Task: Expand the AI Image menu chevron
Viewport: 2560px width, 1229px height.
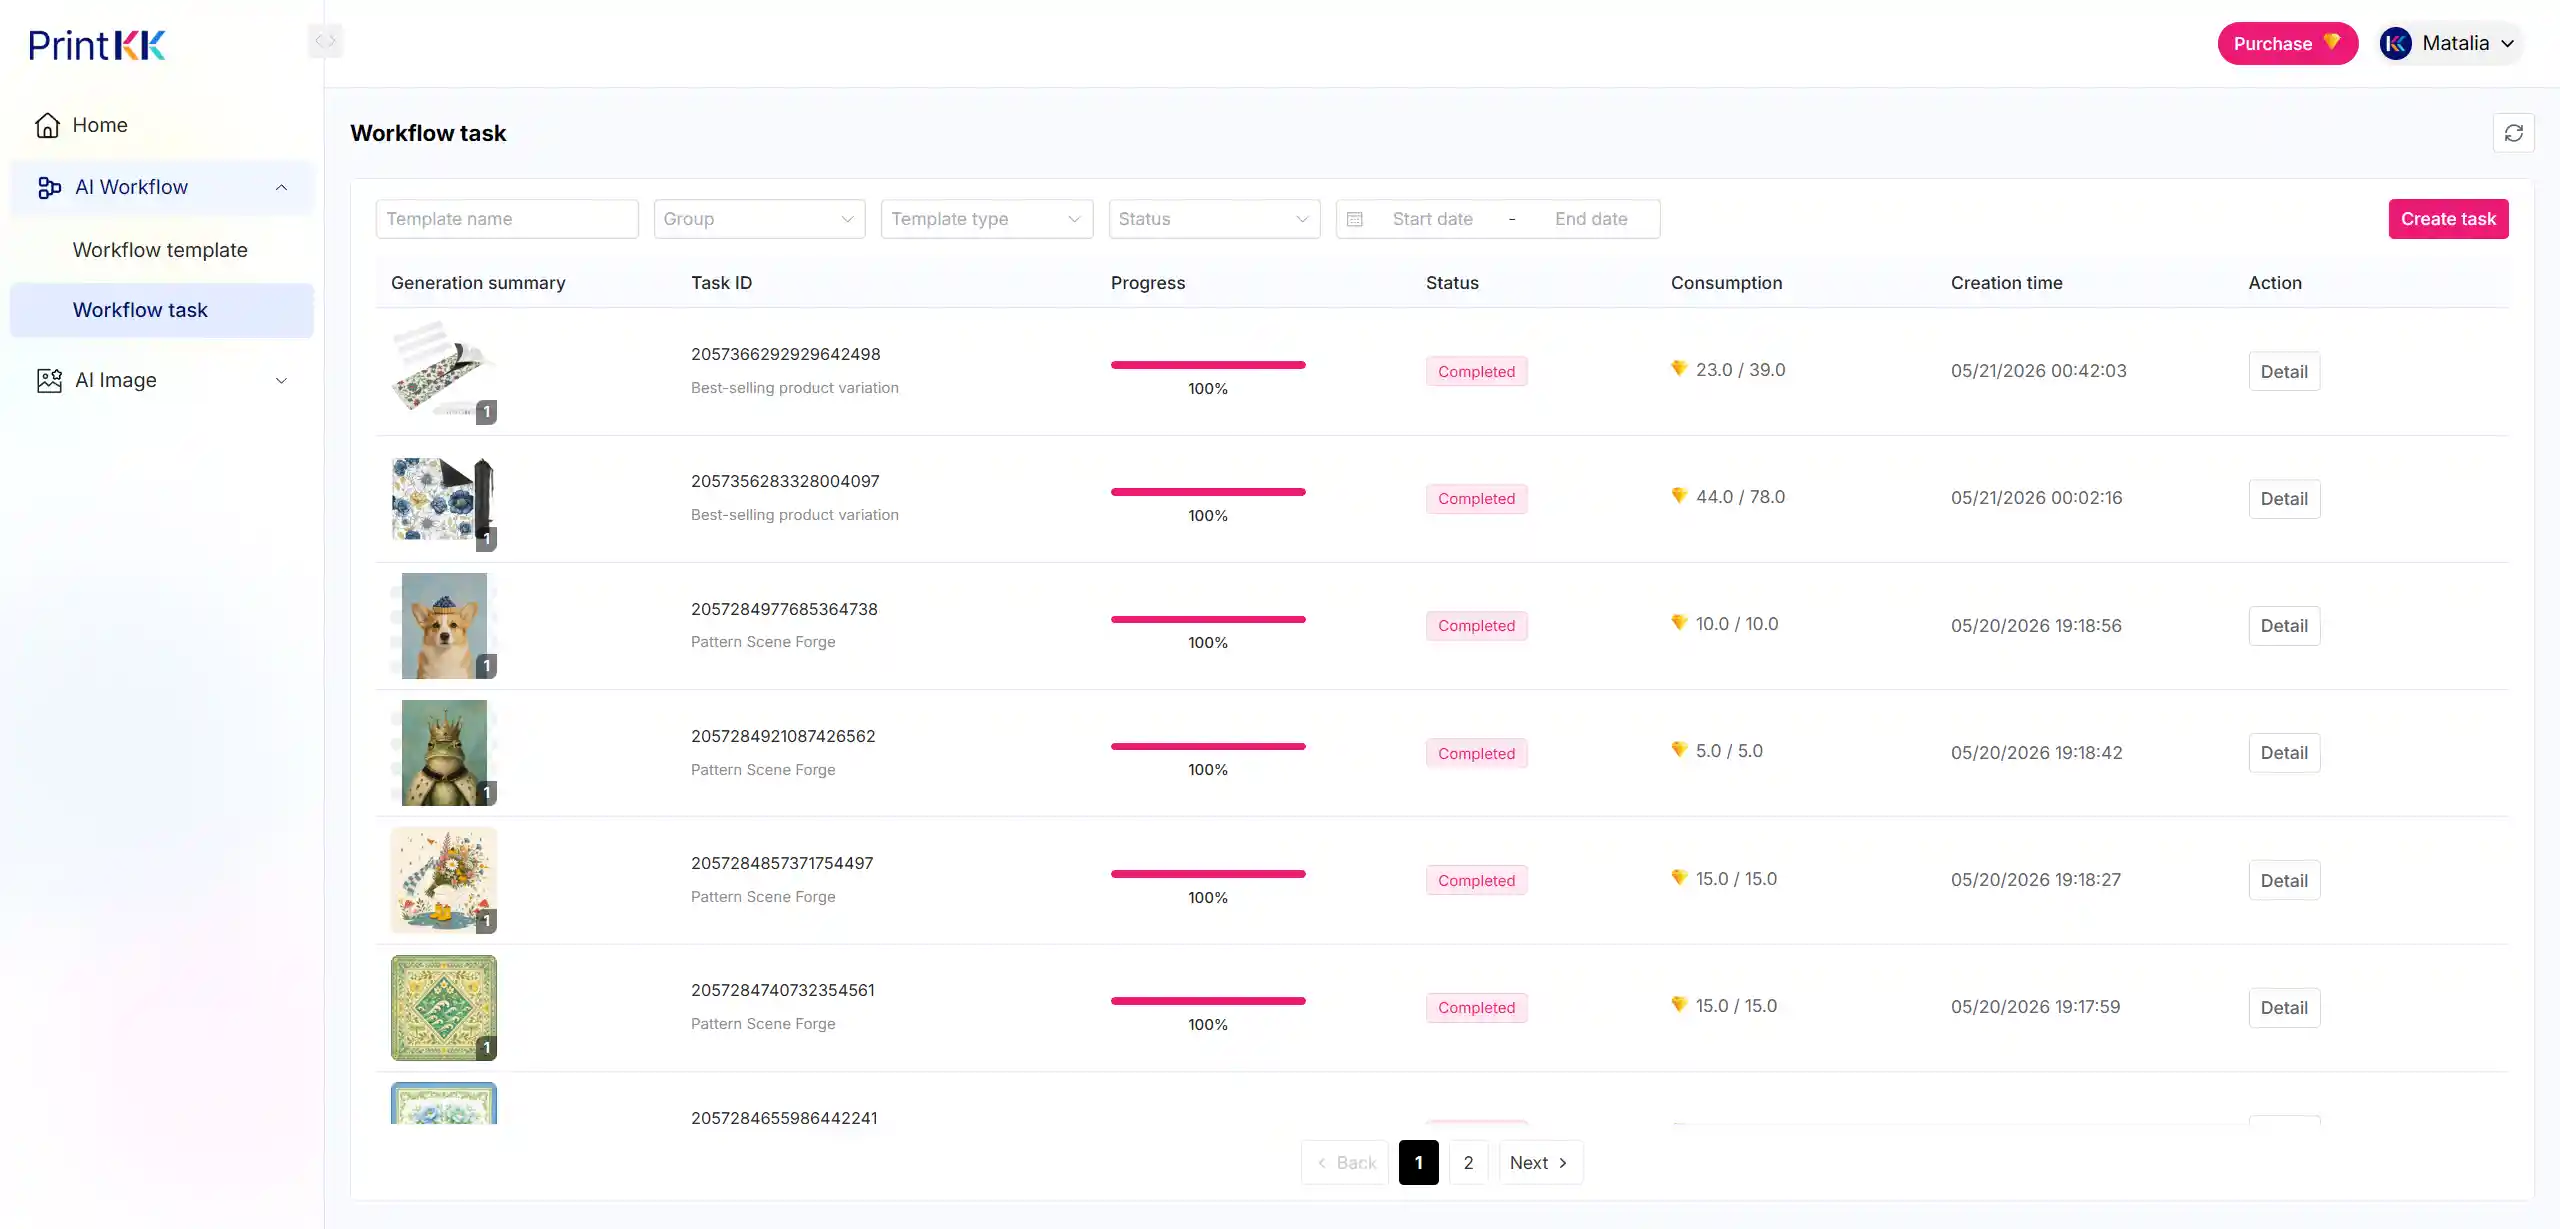Action: pos(281,380)
